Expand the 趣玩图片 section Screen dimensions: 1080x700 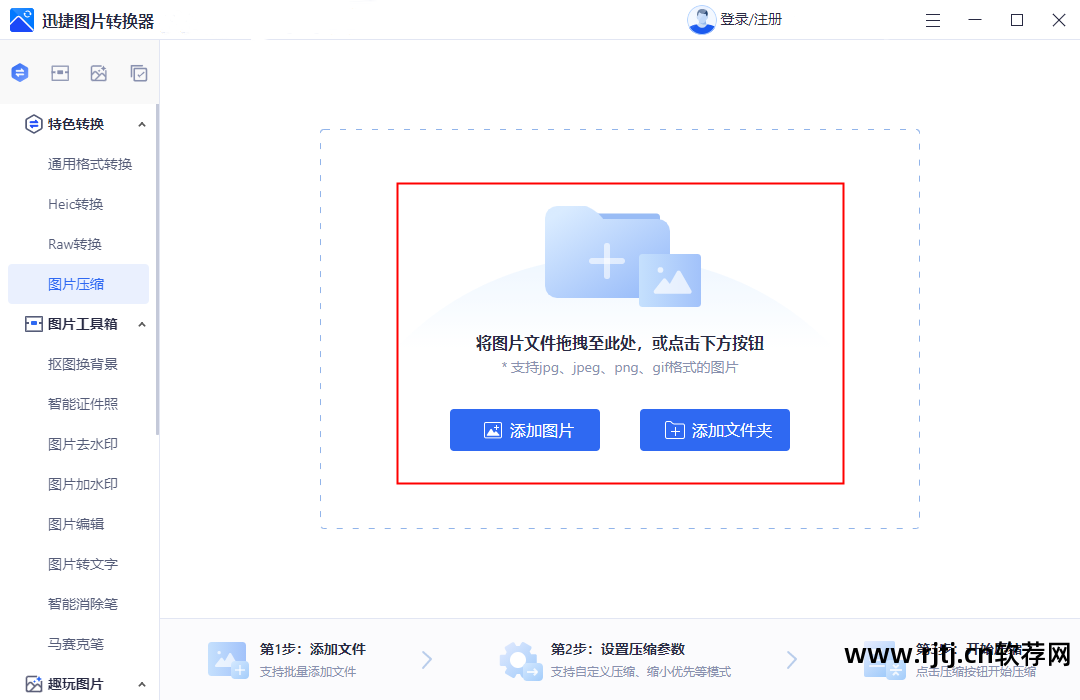(143, 684)
